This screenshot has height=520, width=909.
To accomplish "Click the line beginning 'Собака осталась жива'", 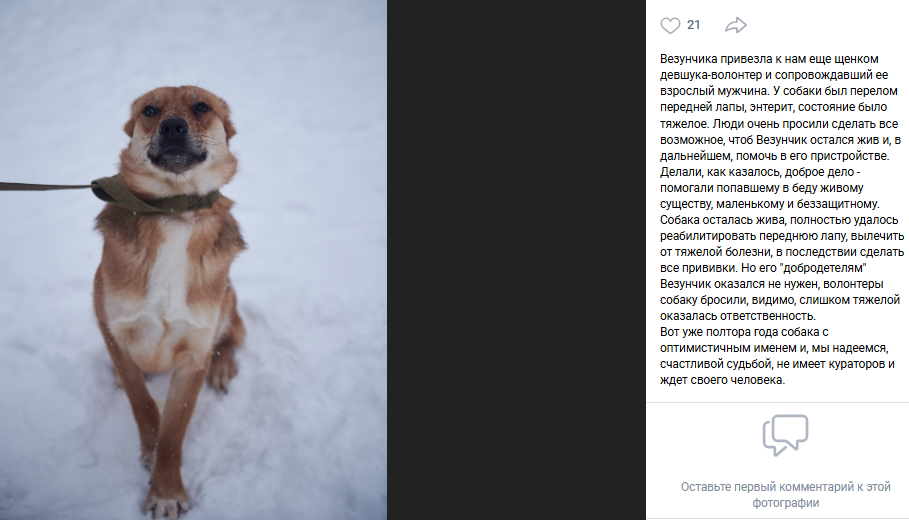I will tap(779, 220).
